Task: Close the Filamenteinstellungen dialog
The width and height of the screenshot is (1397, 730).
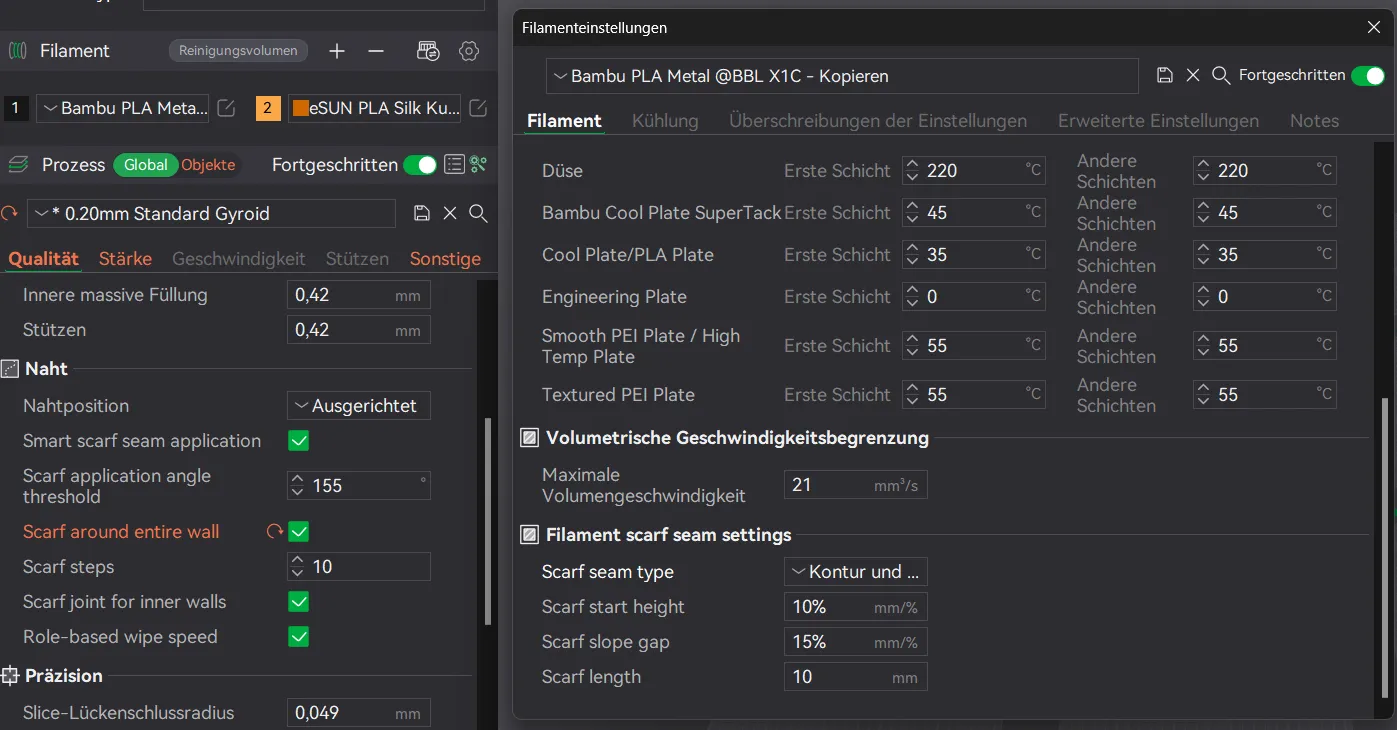Action: pos(1374,27)
